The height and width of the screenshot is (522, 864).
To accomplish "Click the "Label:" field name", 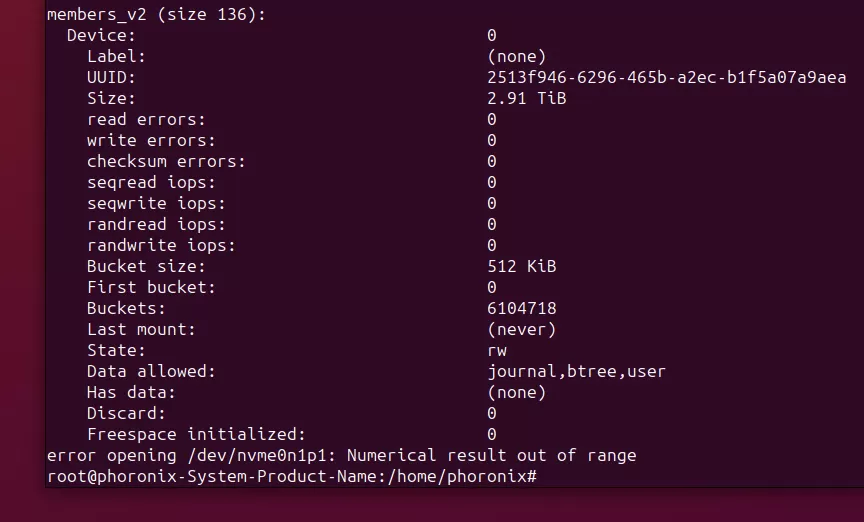I will tap(116, 56).
